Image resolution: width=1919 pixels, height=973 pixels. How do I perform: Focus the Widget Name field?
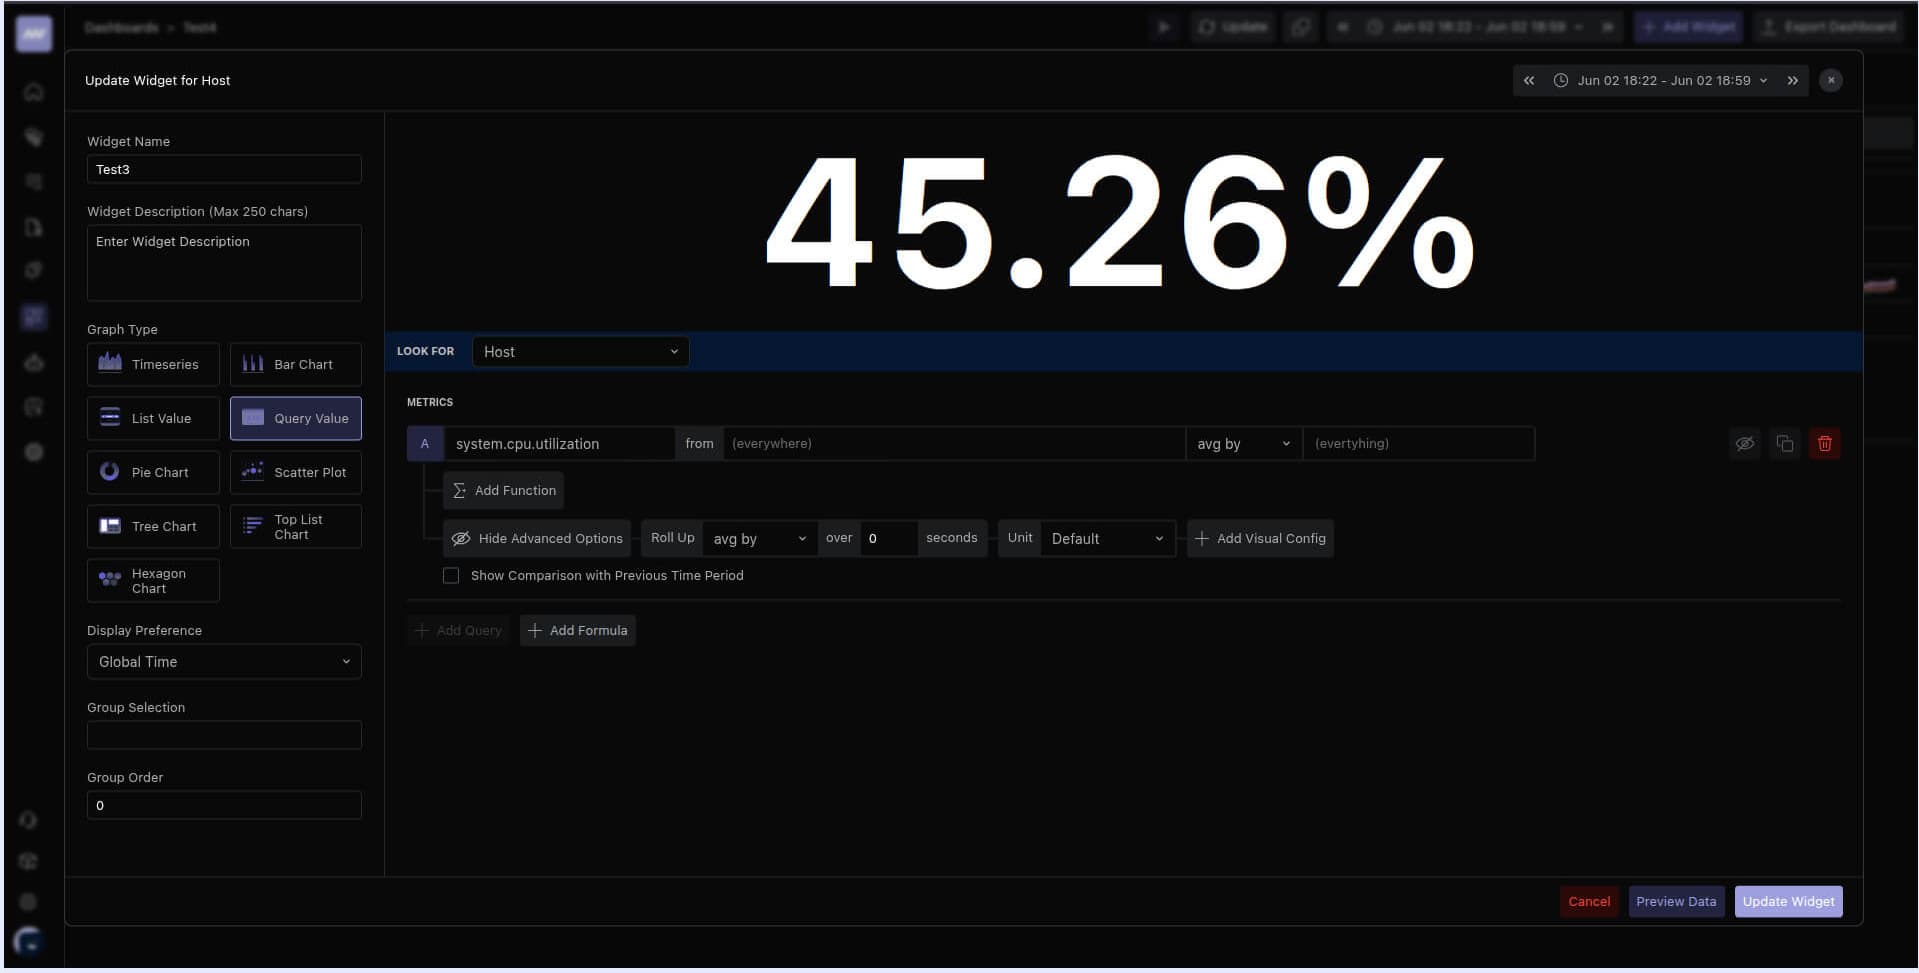(x=224, y=169)
